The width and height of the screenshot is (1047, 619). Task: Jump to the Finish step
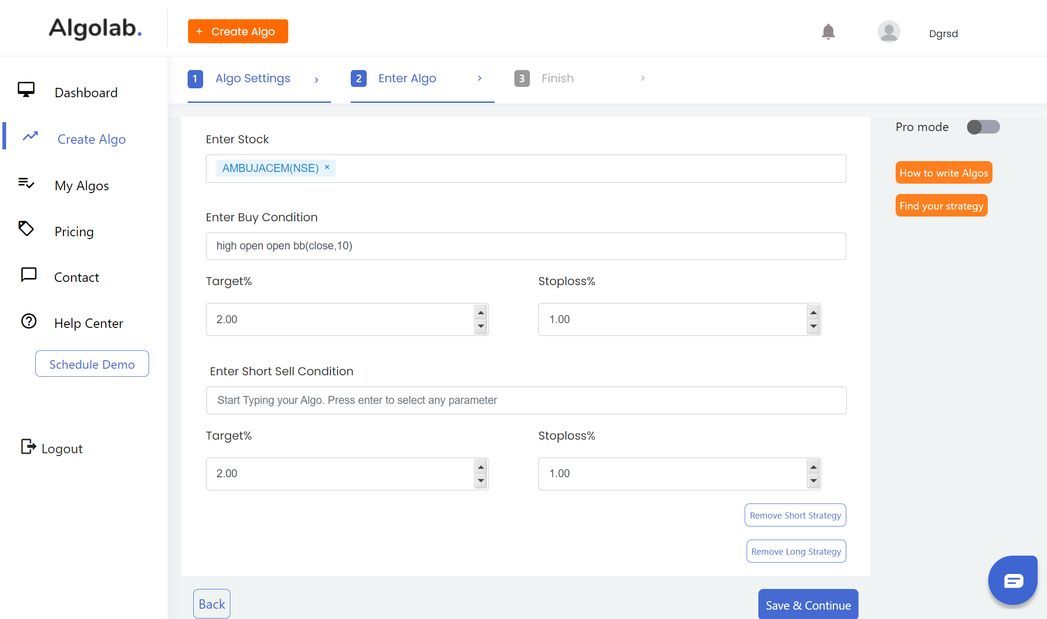[558, 78]
